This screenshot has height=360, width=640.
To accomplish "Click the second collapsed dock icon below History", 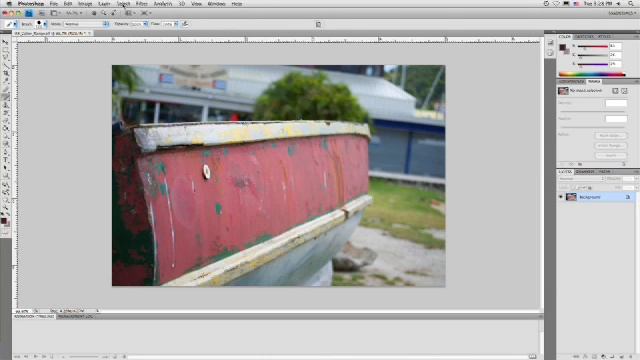I will point(550,53).
